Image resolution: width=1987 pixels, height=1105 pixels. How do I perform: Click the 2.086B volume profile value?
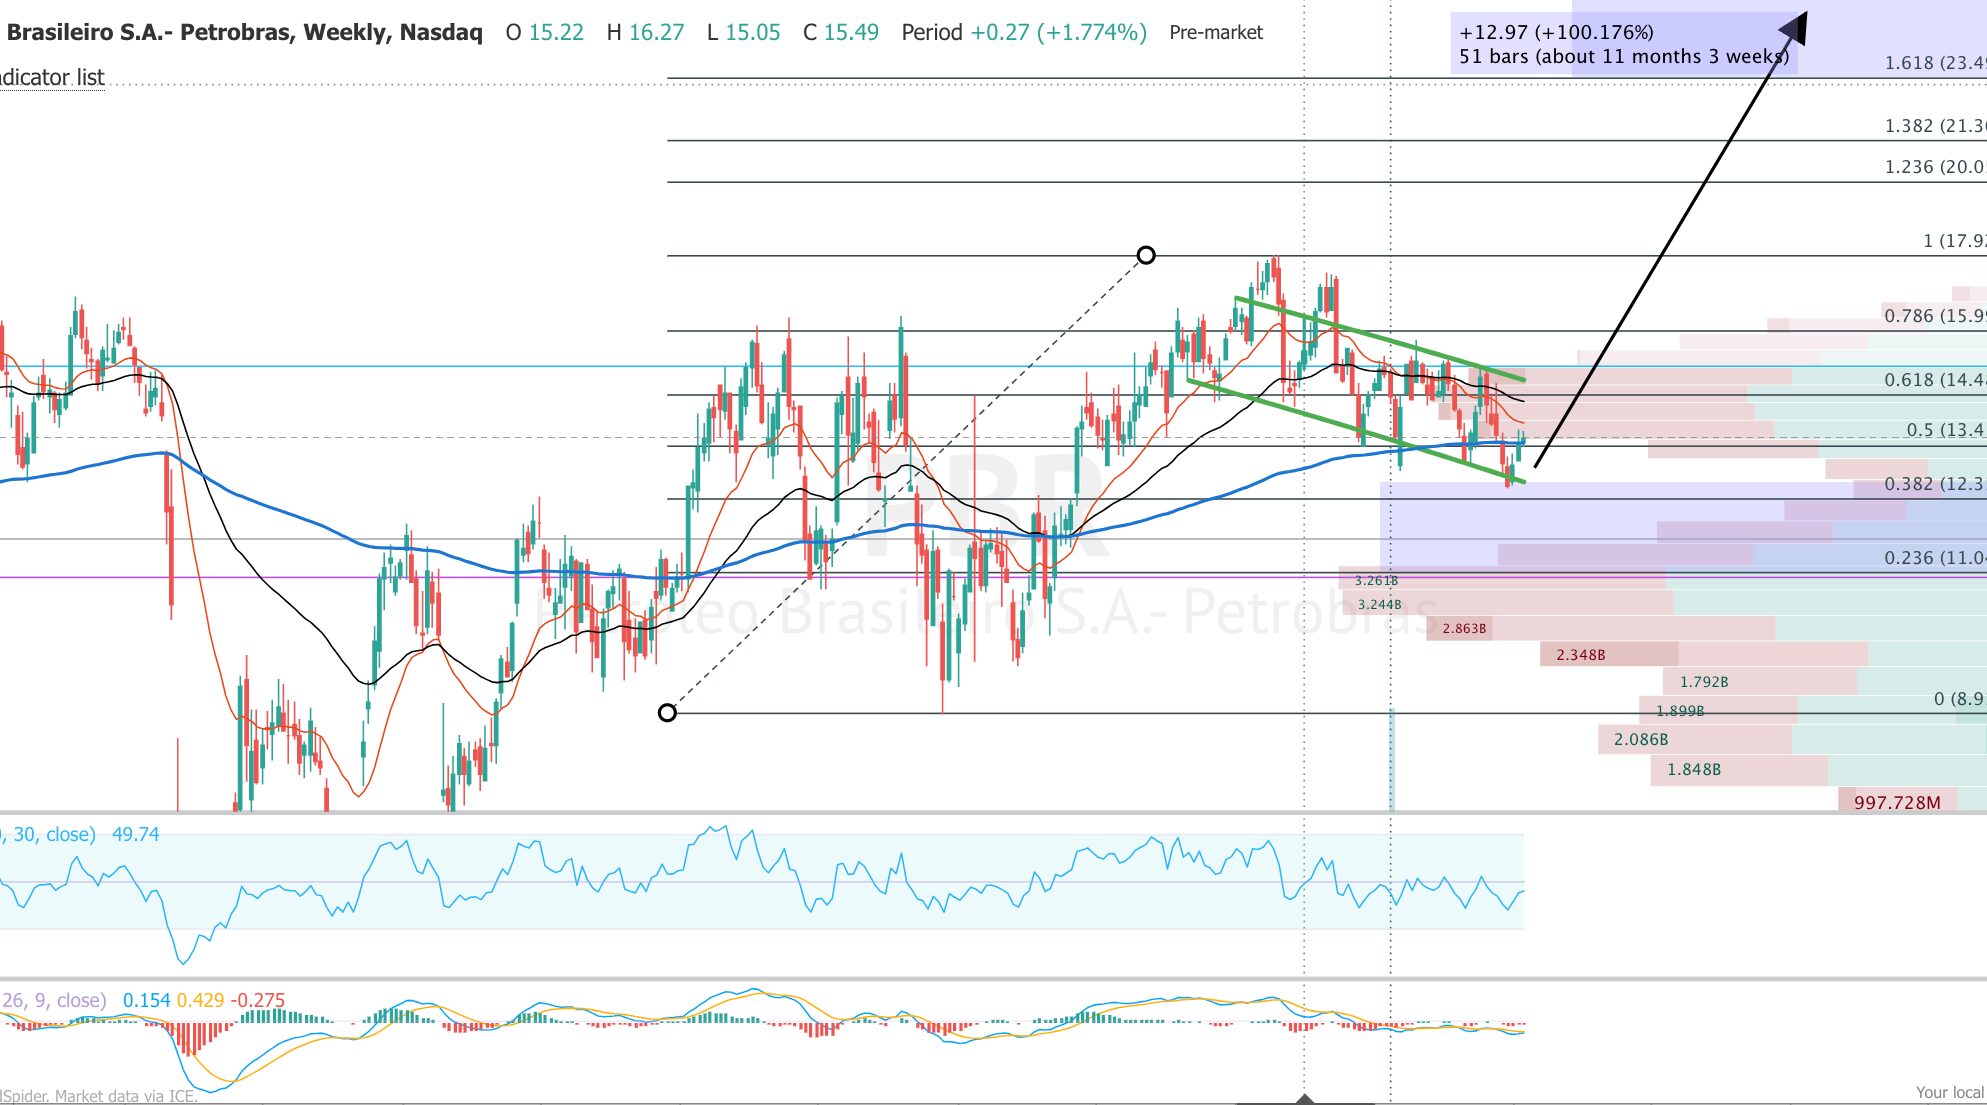point(1641,740)
